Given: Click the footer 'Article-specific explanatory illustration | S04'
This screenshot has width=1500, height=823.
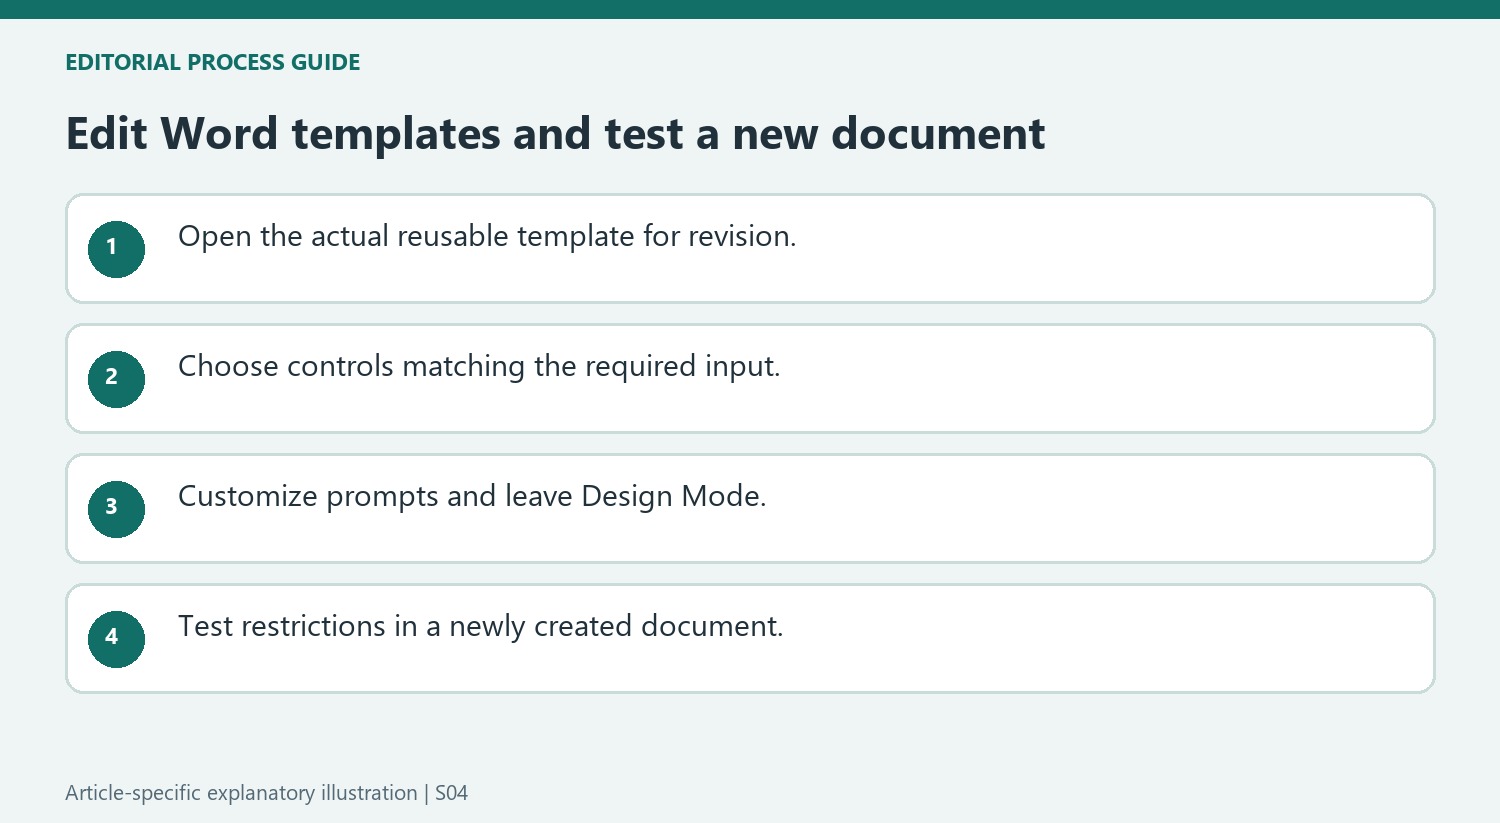Looking at the screenshot, I should (266, 793).
